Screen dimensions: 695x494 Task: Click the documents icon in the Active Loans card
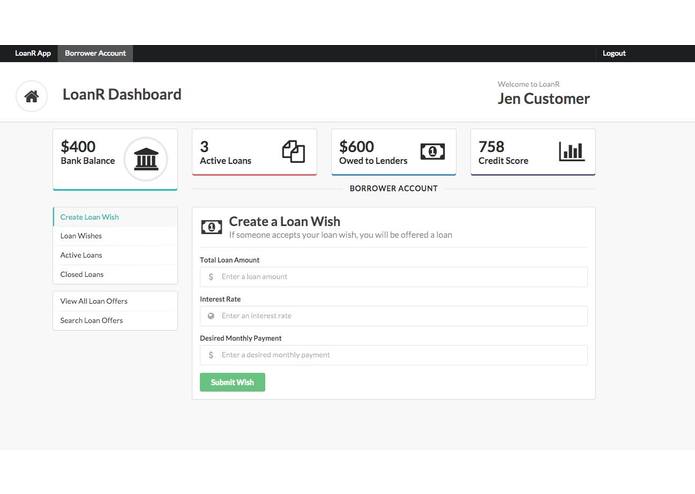293,152
